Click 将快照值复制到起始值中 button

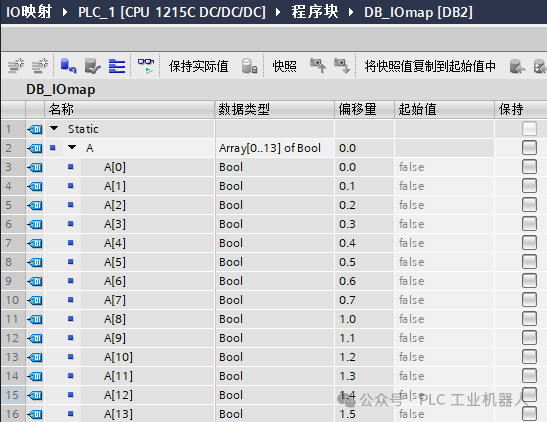(430, 66)
